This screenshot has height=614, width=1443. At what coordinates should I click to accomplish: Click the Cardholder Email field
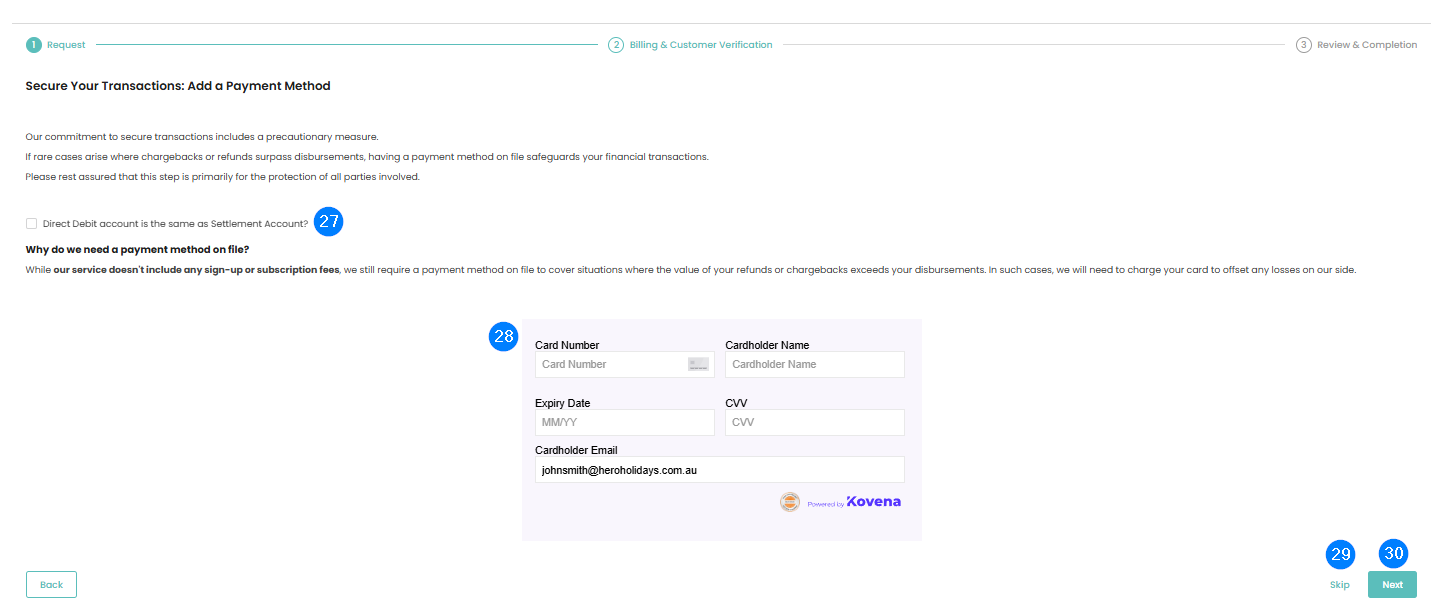click(719, 470)
